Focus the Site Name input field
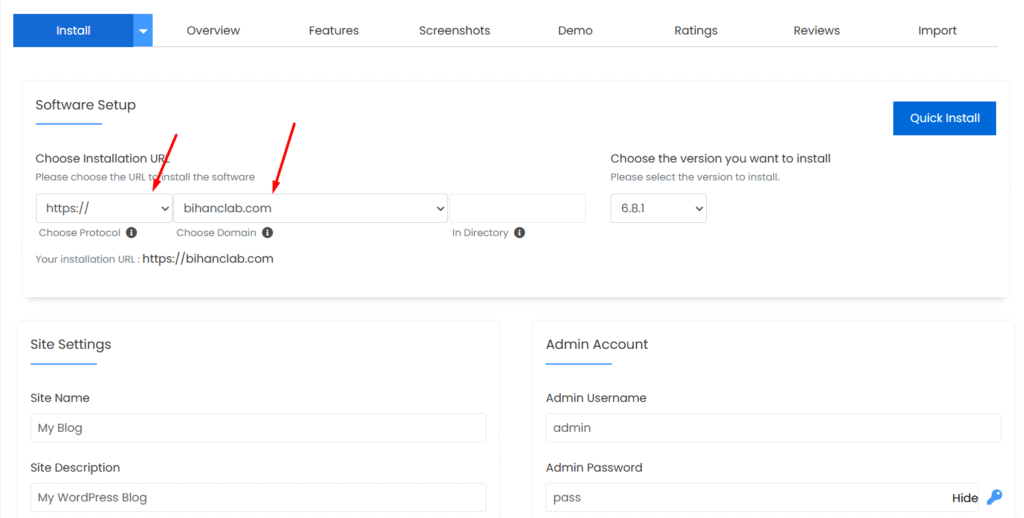The image size is (1024, 518). (x=258, y=428)
